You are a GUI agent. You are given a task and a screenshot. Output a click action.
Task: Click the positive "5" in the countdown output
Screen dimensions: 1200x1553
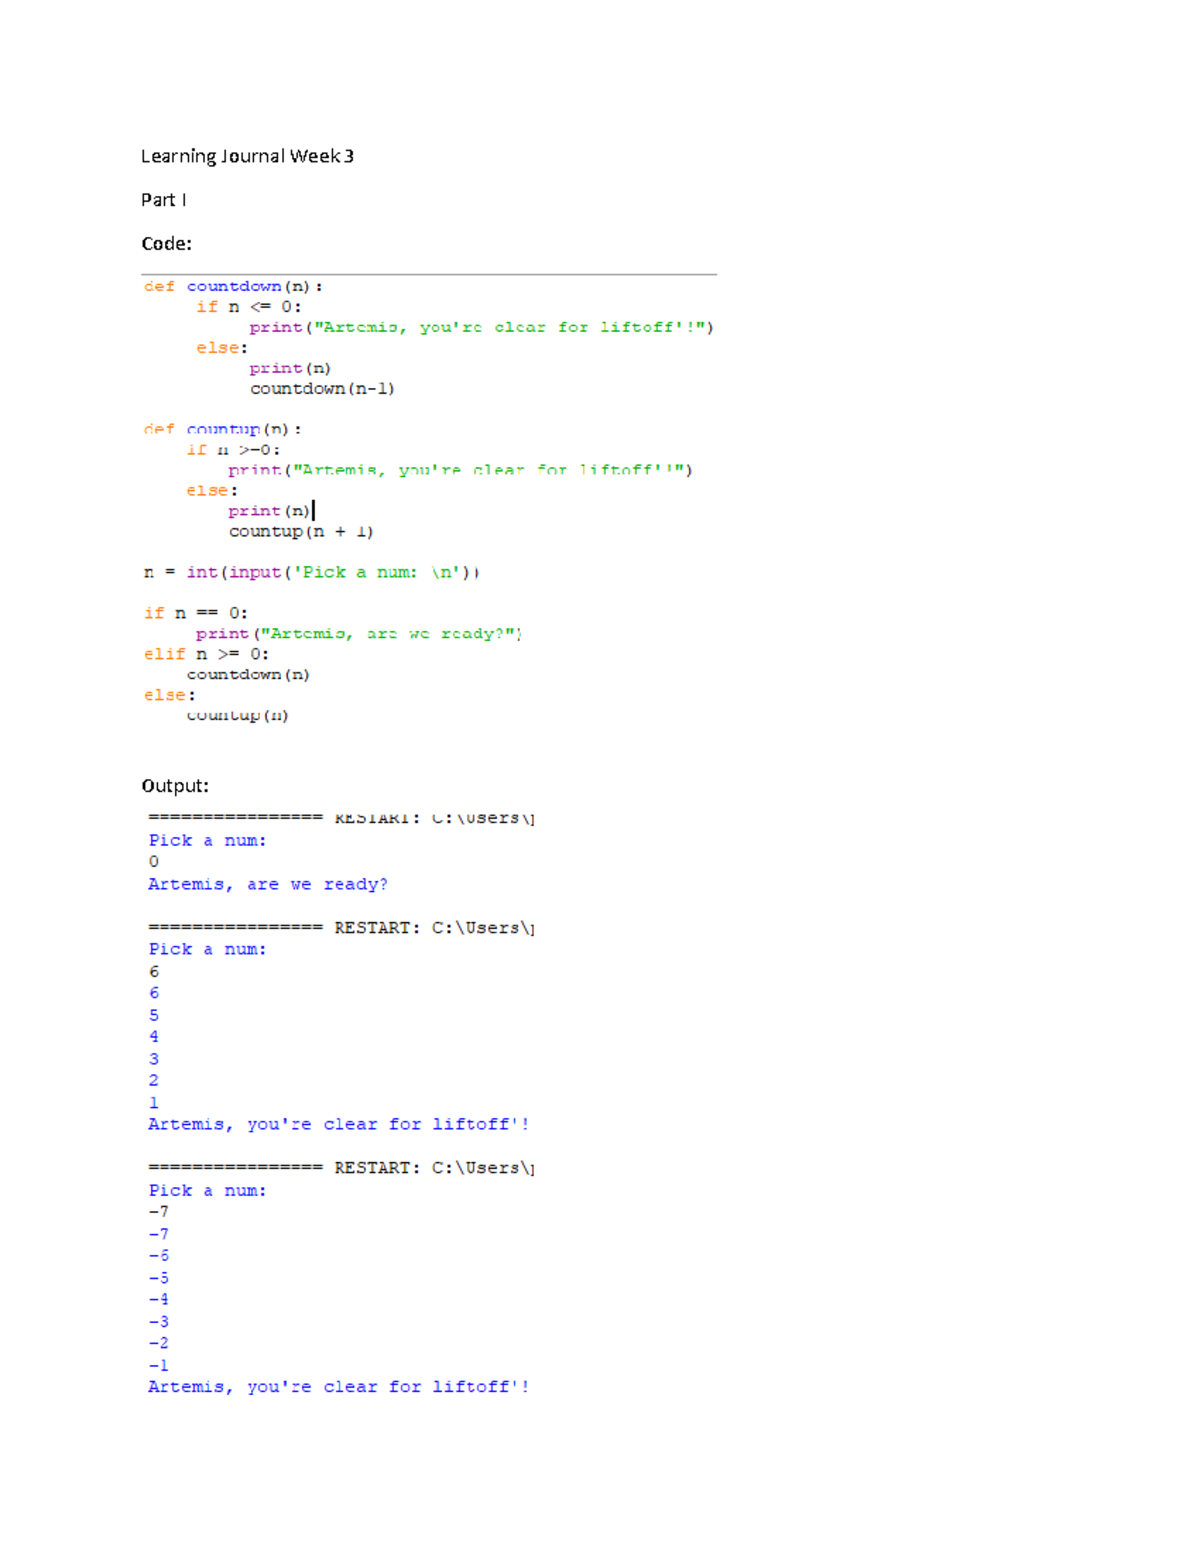(154, 1015)
